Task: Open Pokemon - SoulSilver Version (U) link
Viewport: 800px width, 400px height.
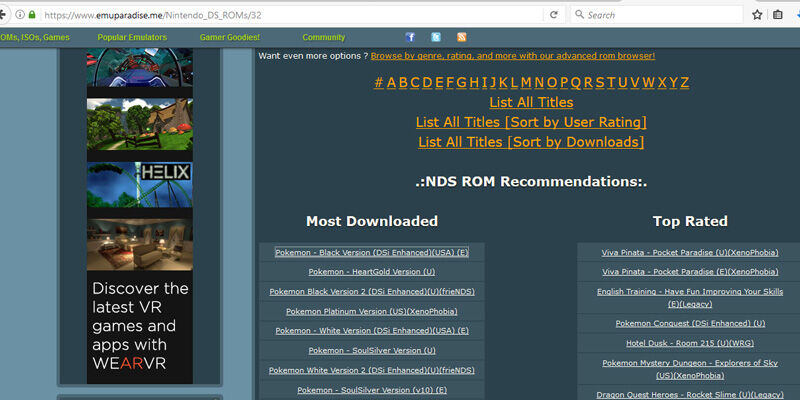Action: (372, 351)
